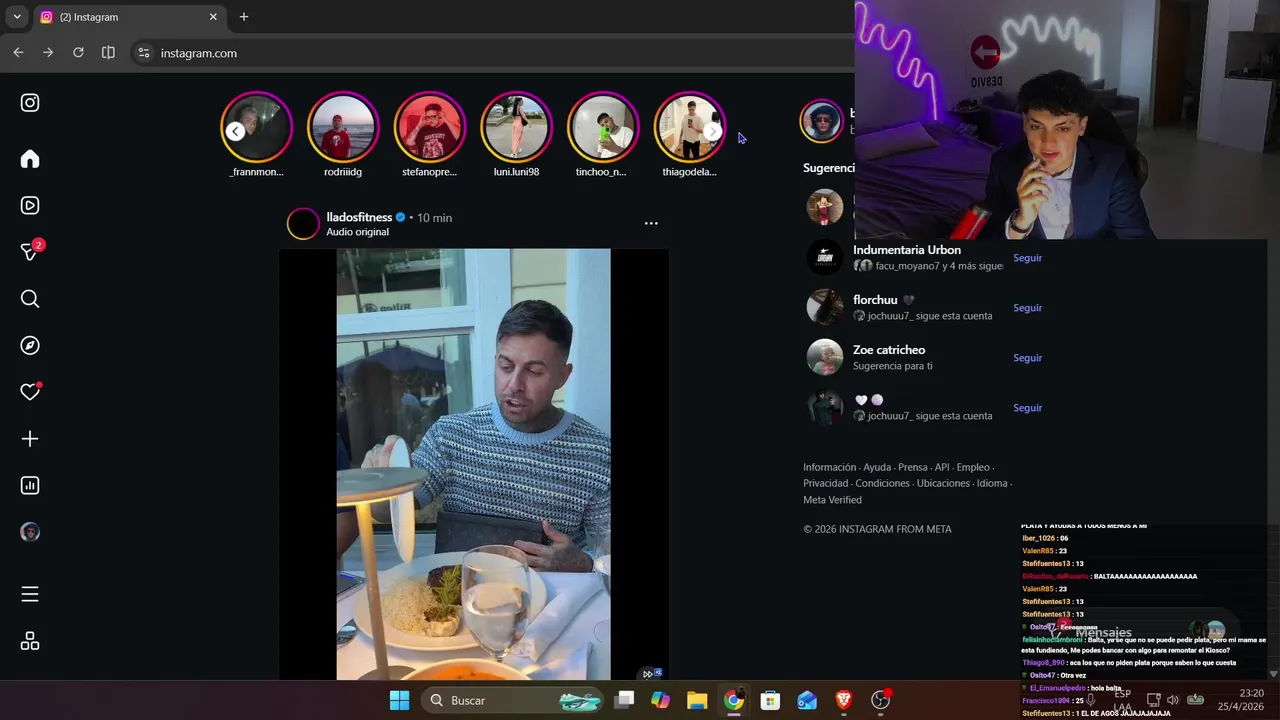Open File Explorer on taskbar
Screen dimensions: 1280x720
(697, 700)
